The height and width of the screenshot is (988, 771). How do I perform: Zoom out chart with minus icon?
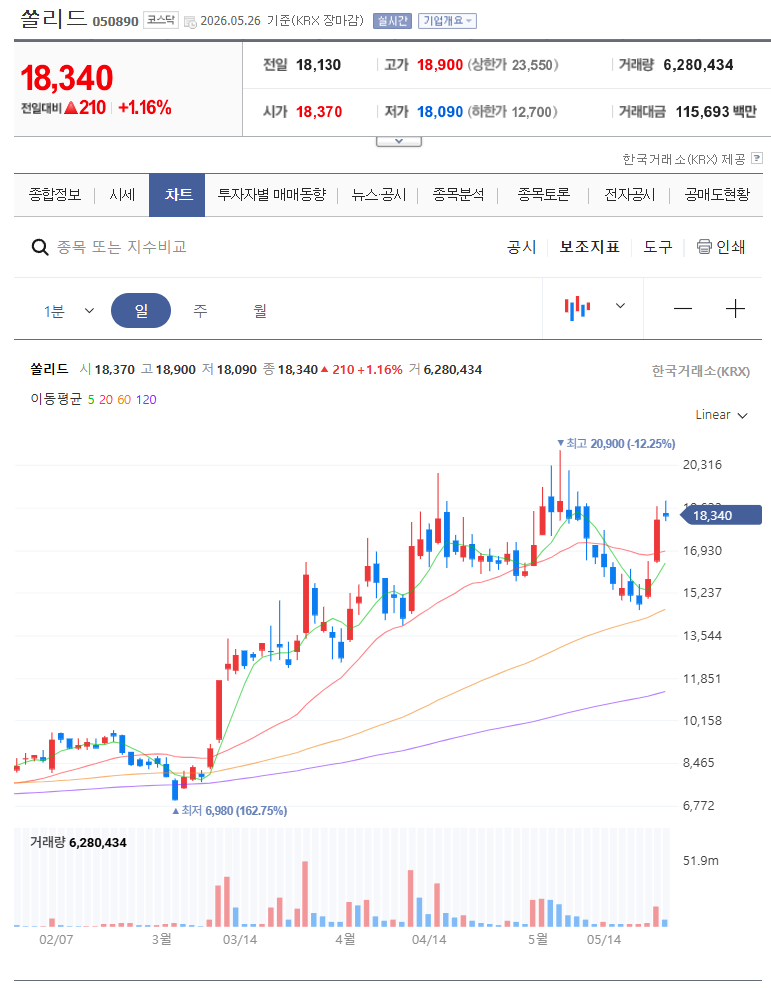683,309
